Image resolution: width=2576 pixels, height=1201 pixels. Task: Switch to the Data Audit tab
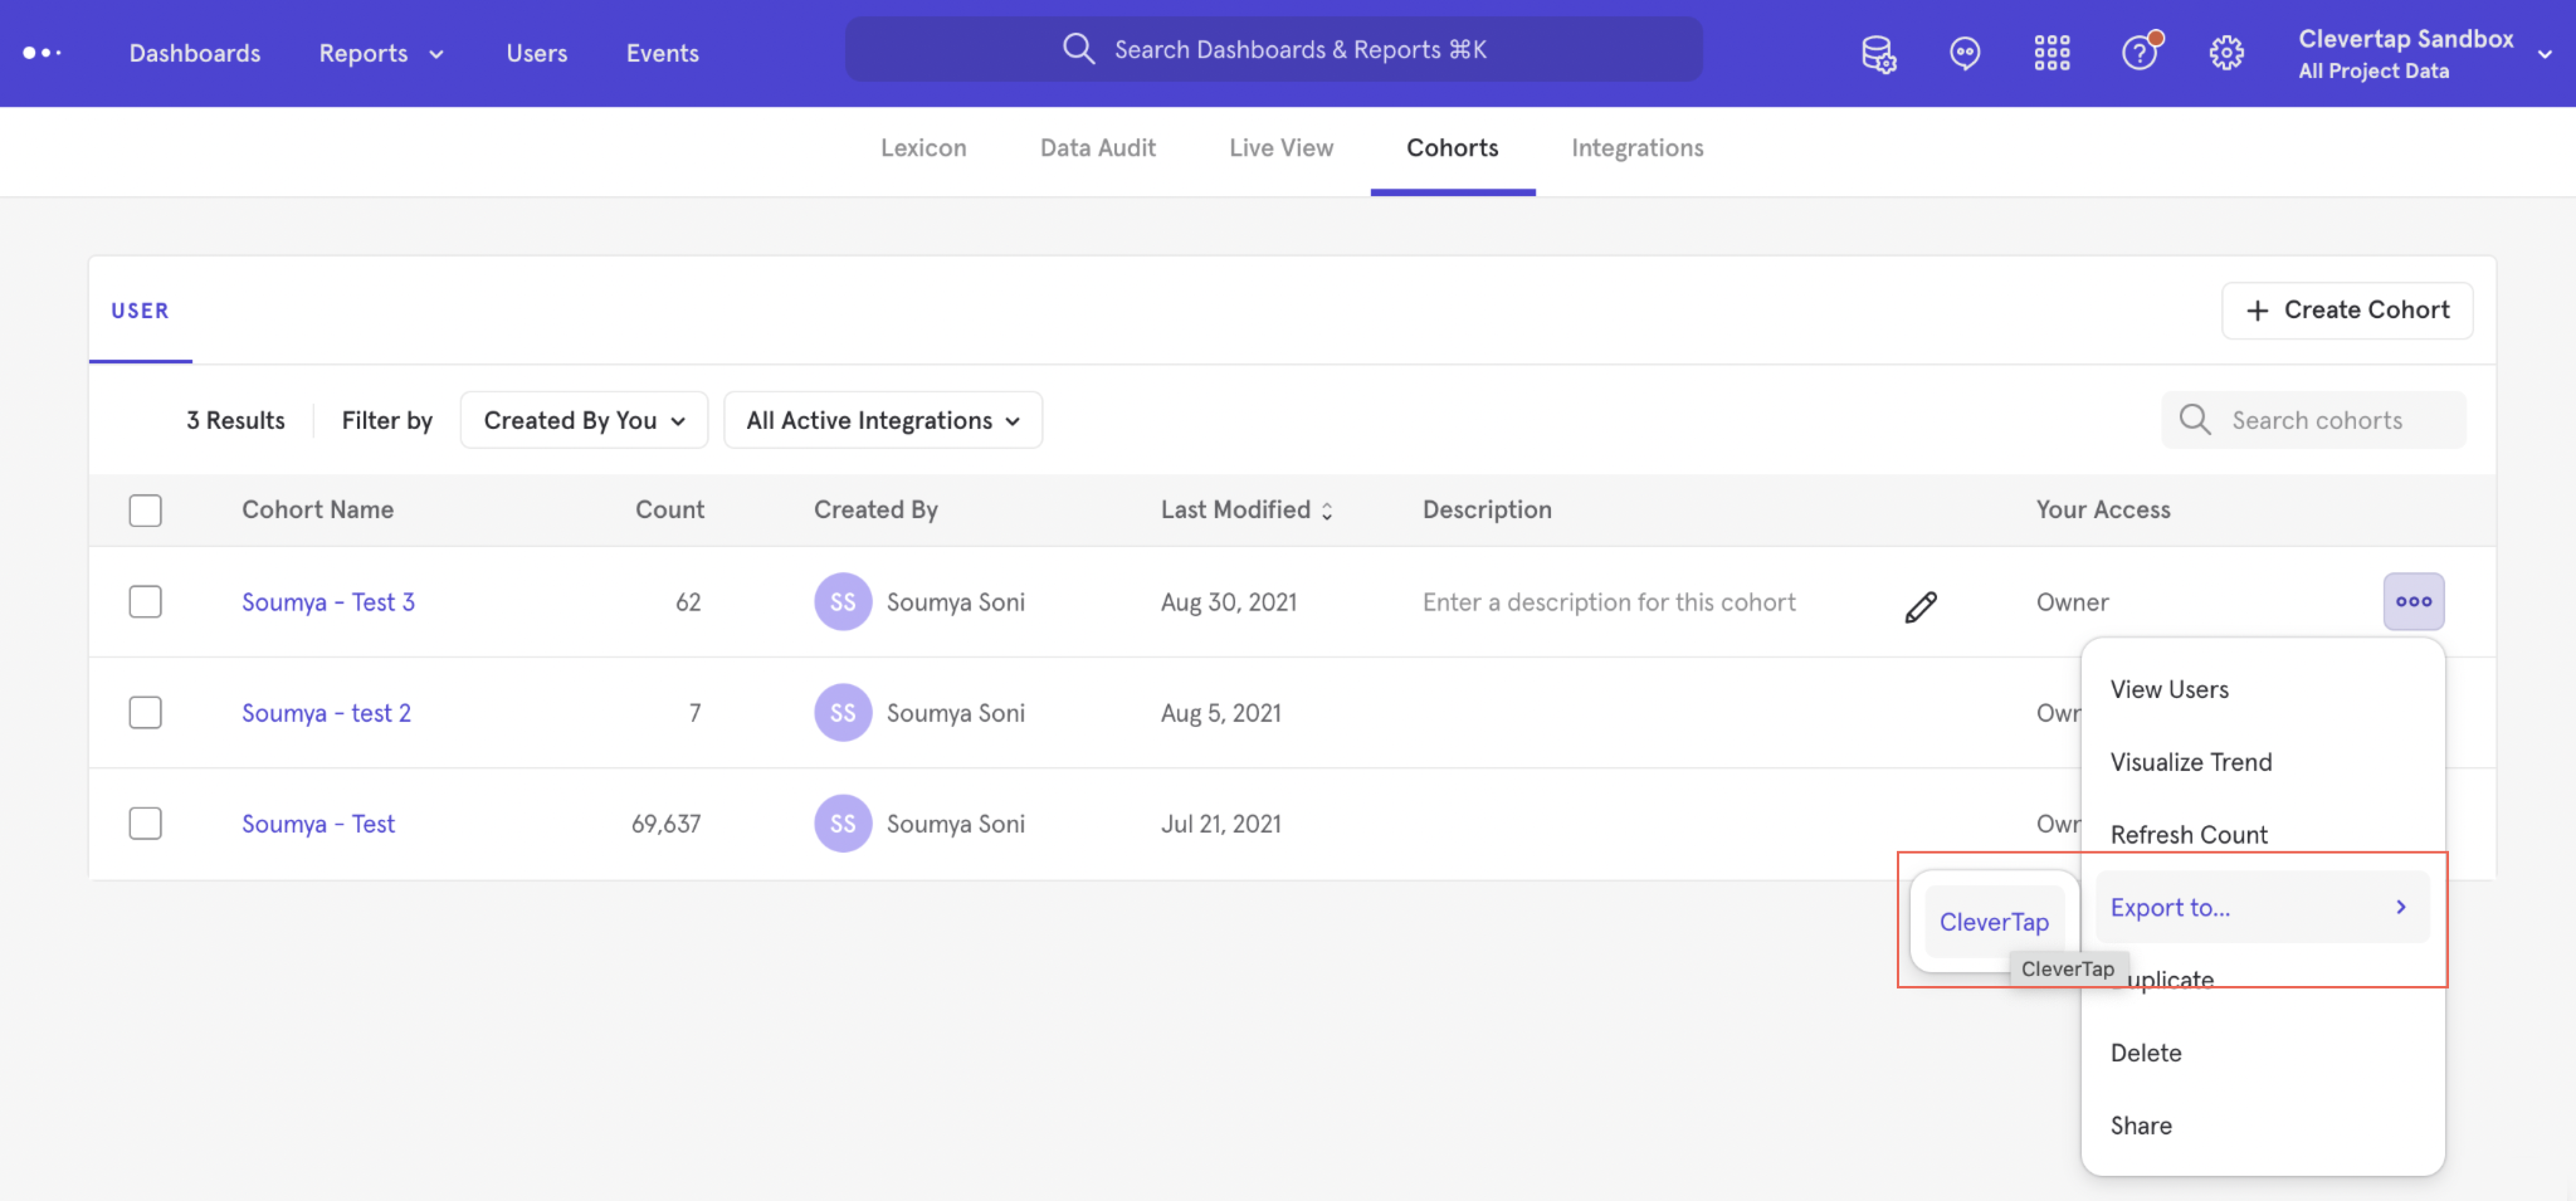(1097, 147)
